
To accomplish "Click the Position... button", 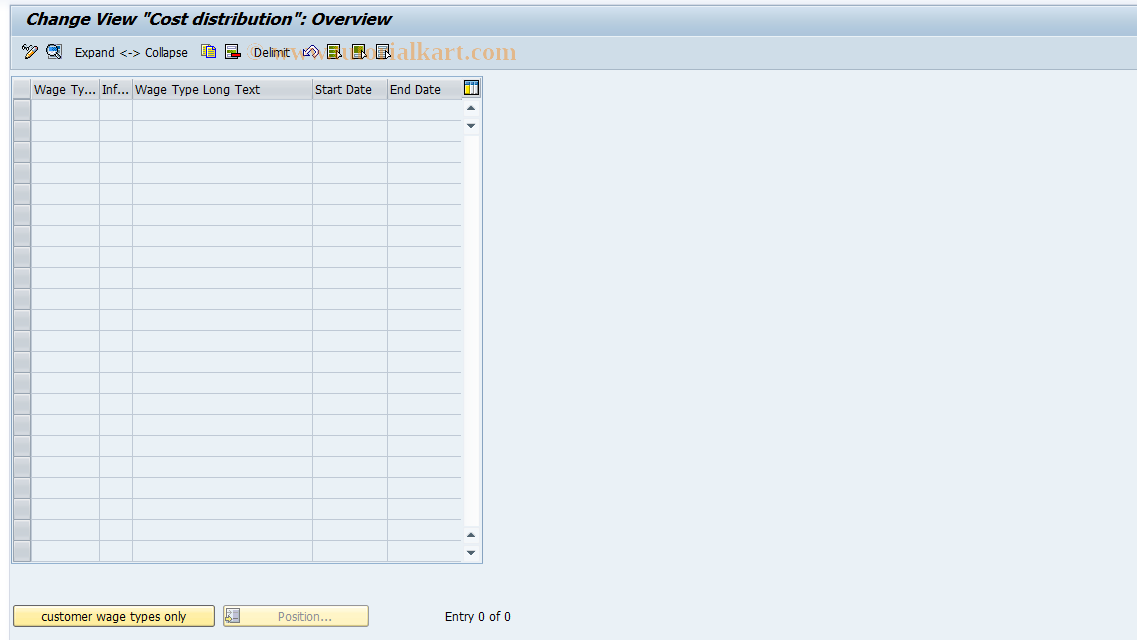I will (296, 616).
